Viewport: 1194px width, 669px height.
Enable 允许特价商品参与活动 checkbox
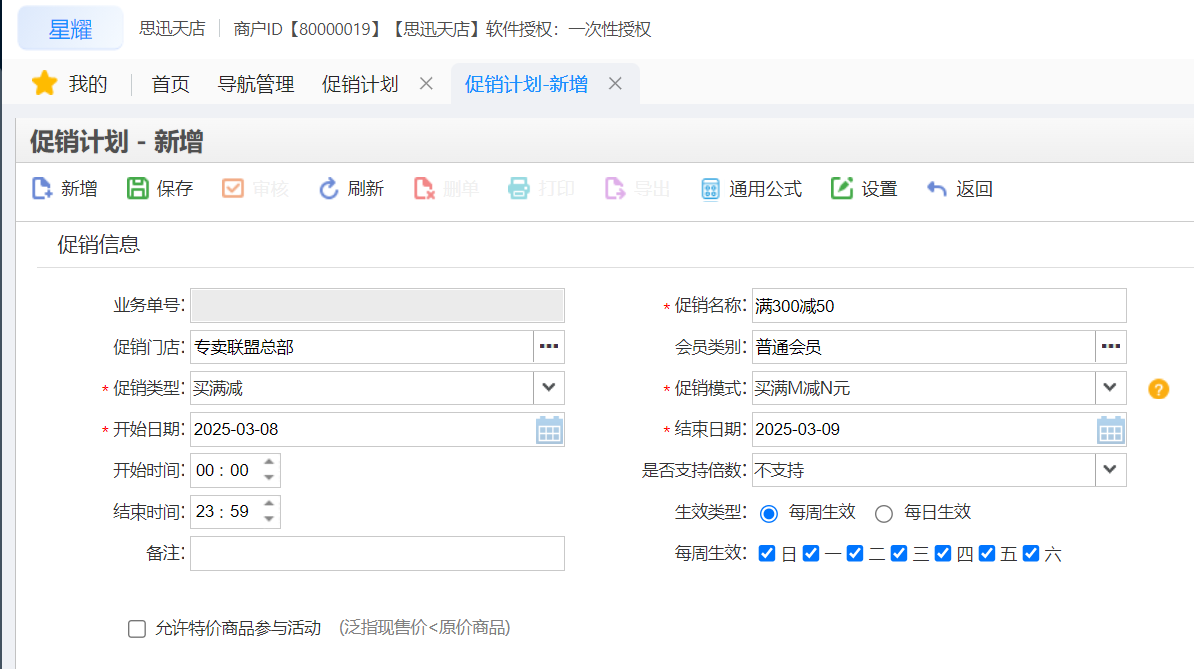point(137,629)
